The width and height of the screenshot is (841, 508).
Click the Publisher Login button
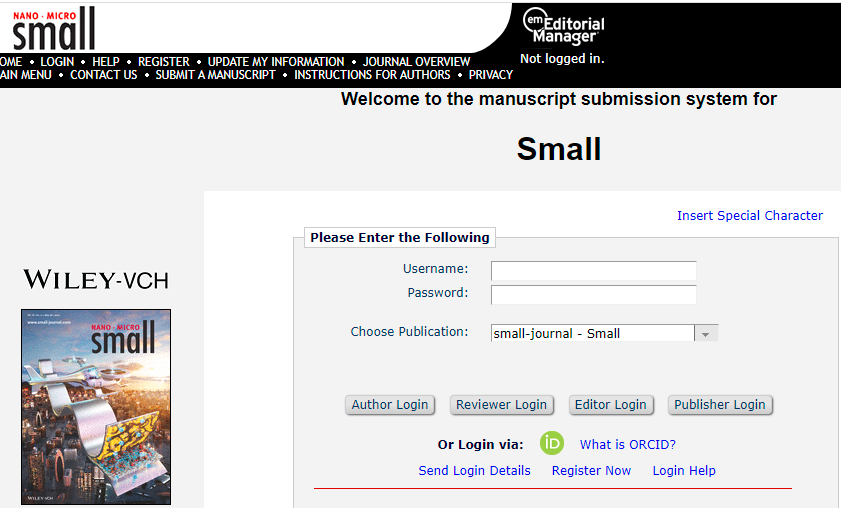tap(719, 405)
